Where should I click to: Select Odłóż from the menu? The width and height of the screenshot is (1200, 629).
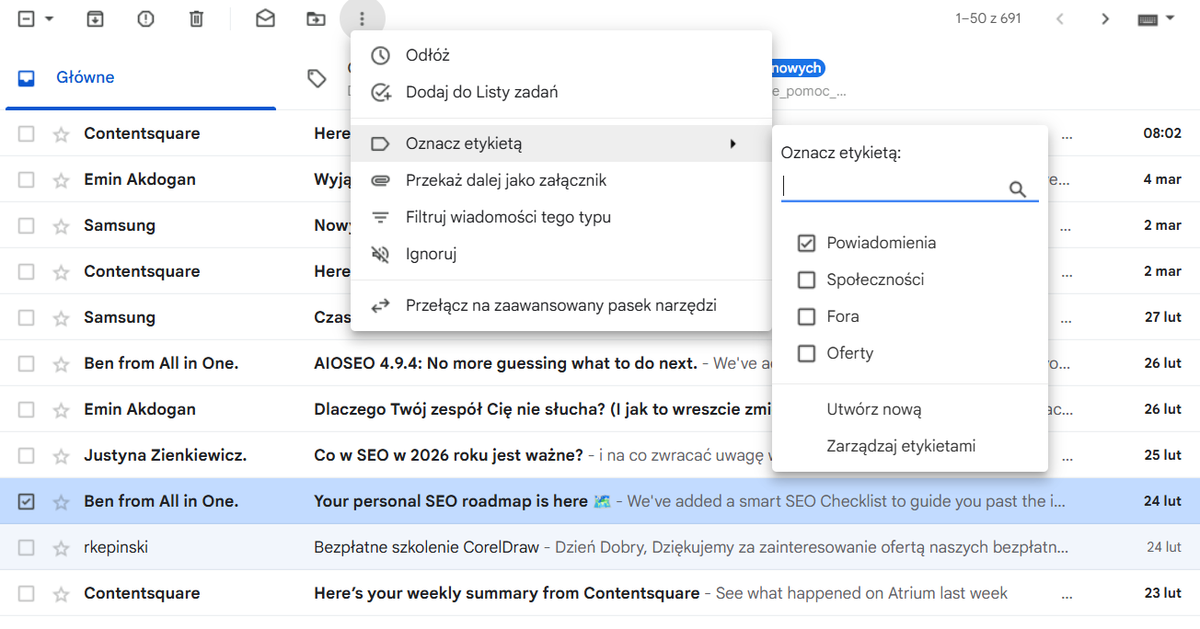428,56
